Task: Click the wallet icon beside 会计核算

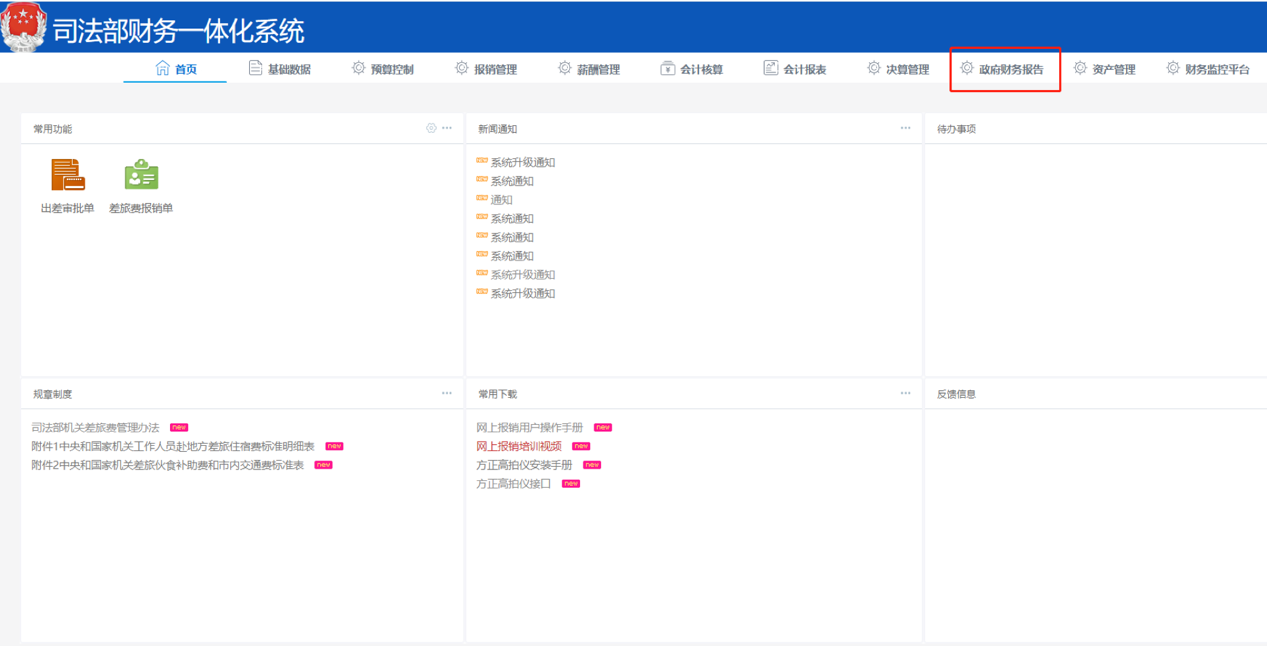Action: 667,68
